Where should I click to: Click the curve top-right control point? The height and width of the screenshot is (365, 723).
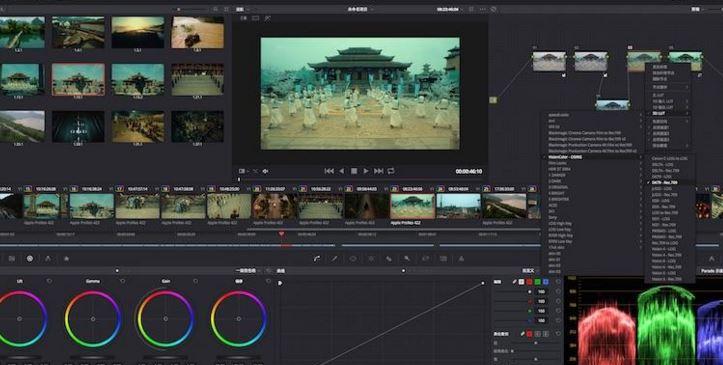(x=483, y=283)
